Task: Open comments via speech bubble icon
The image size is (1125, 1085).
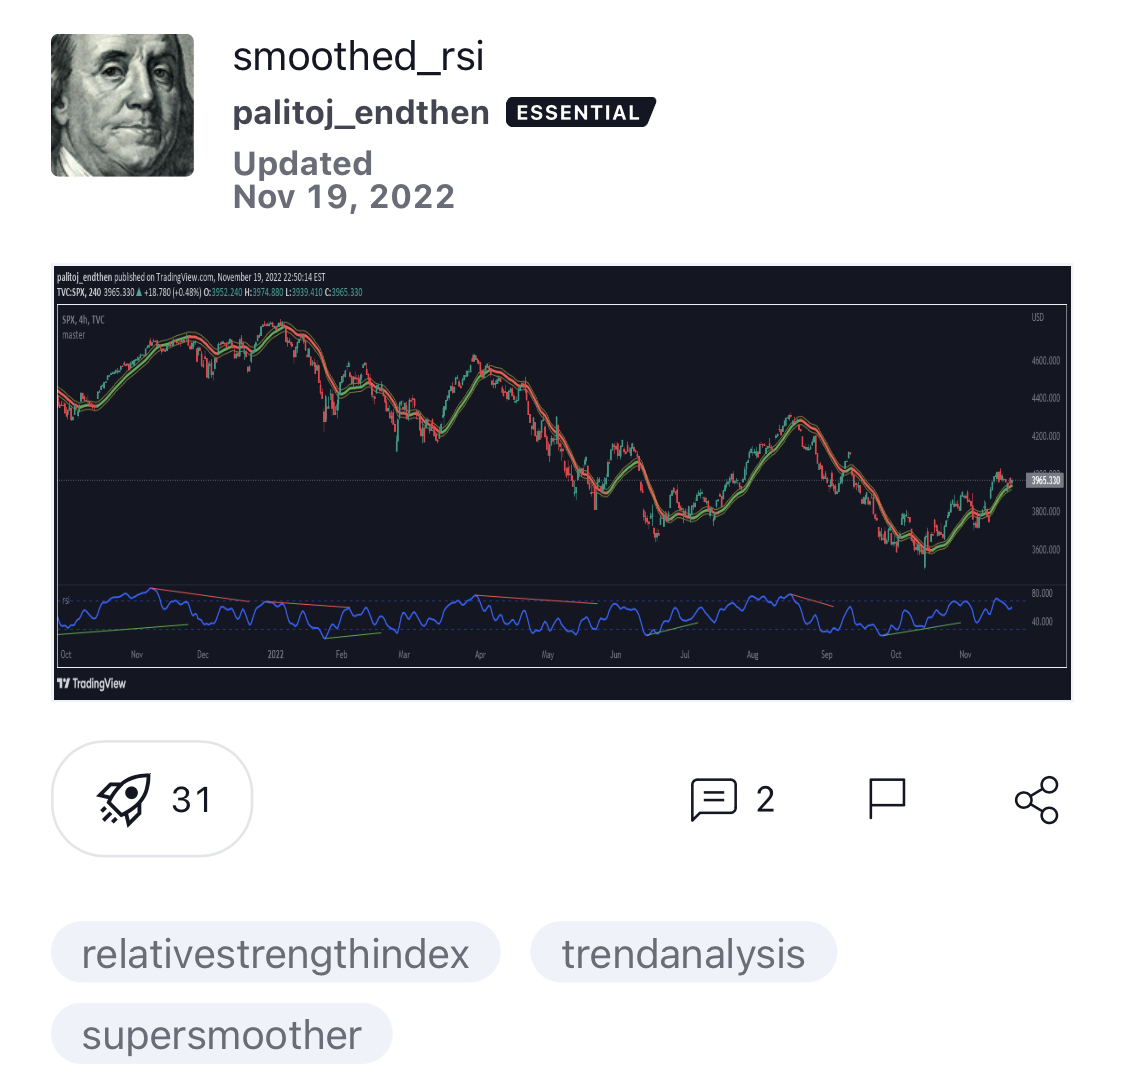Action: coord(714,799)
